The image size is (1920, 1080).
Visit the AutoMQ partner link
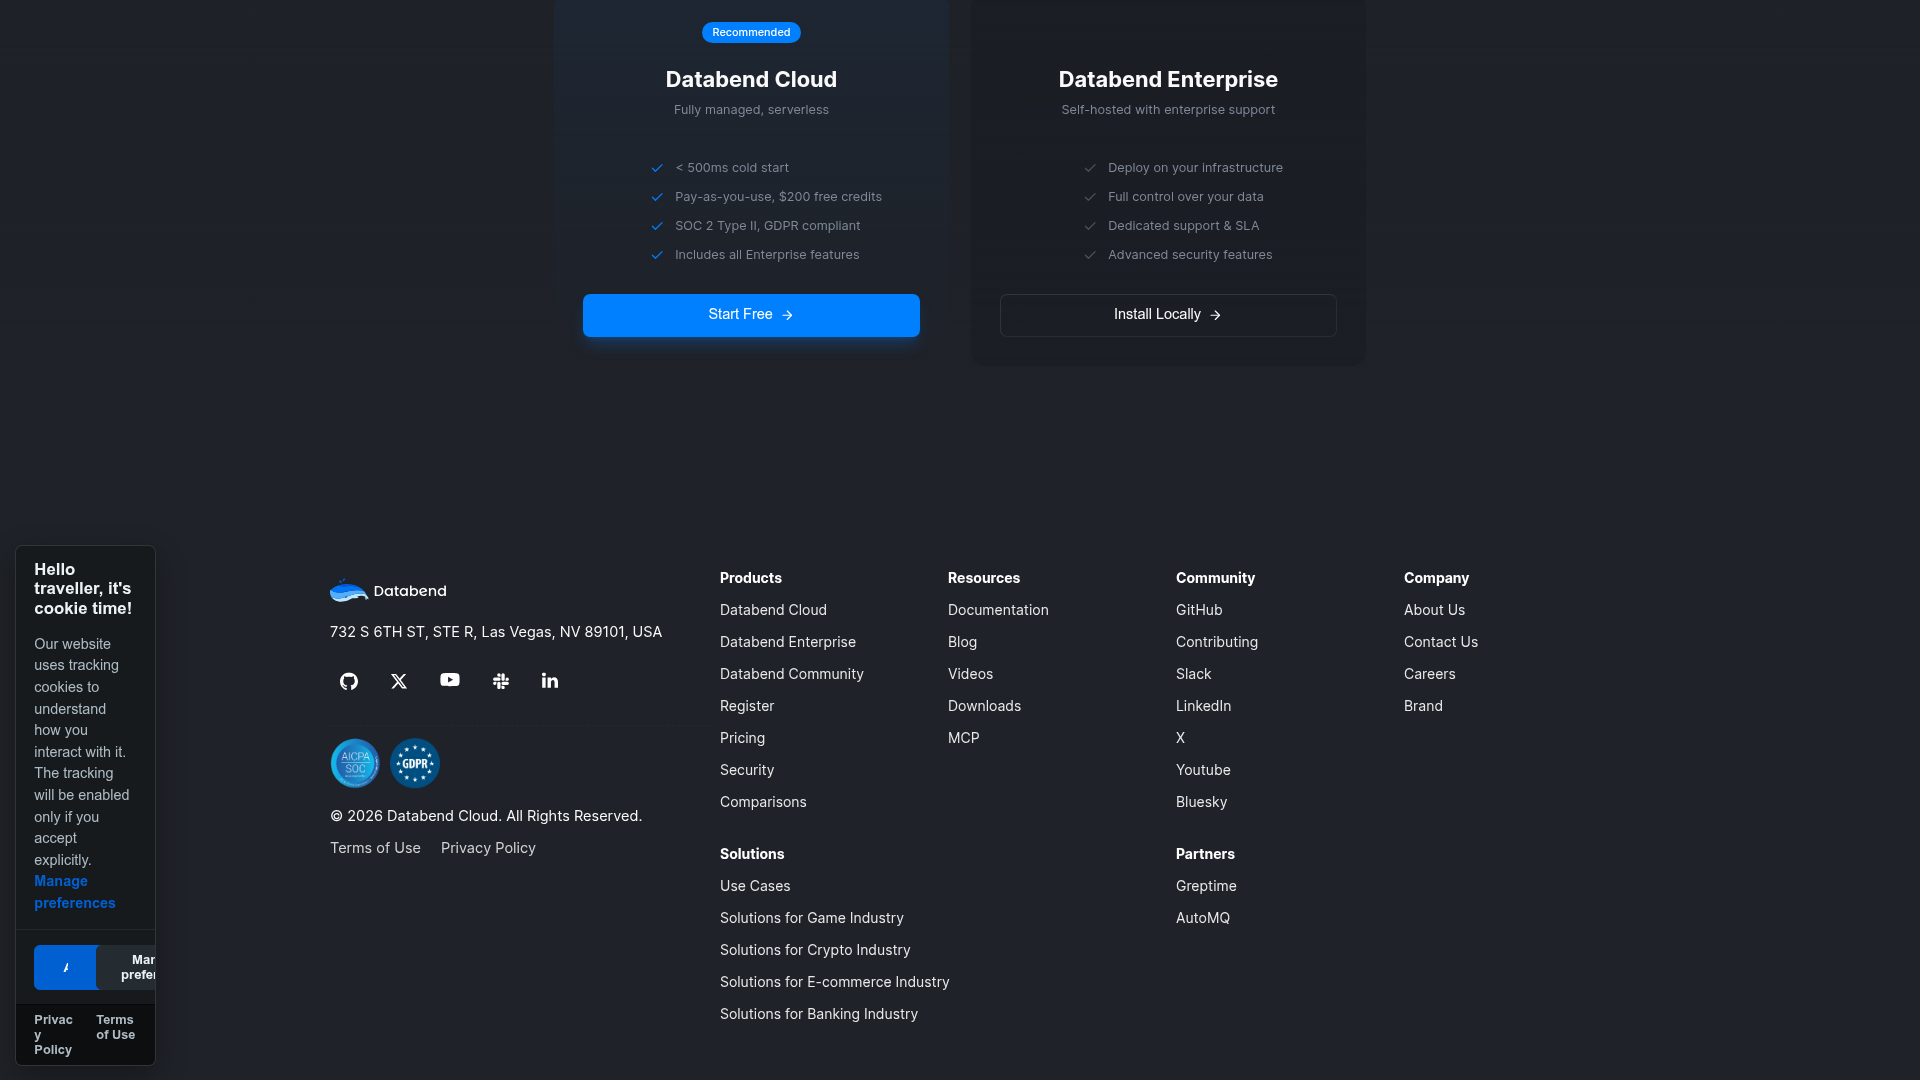tap(1203, 918)
